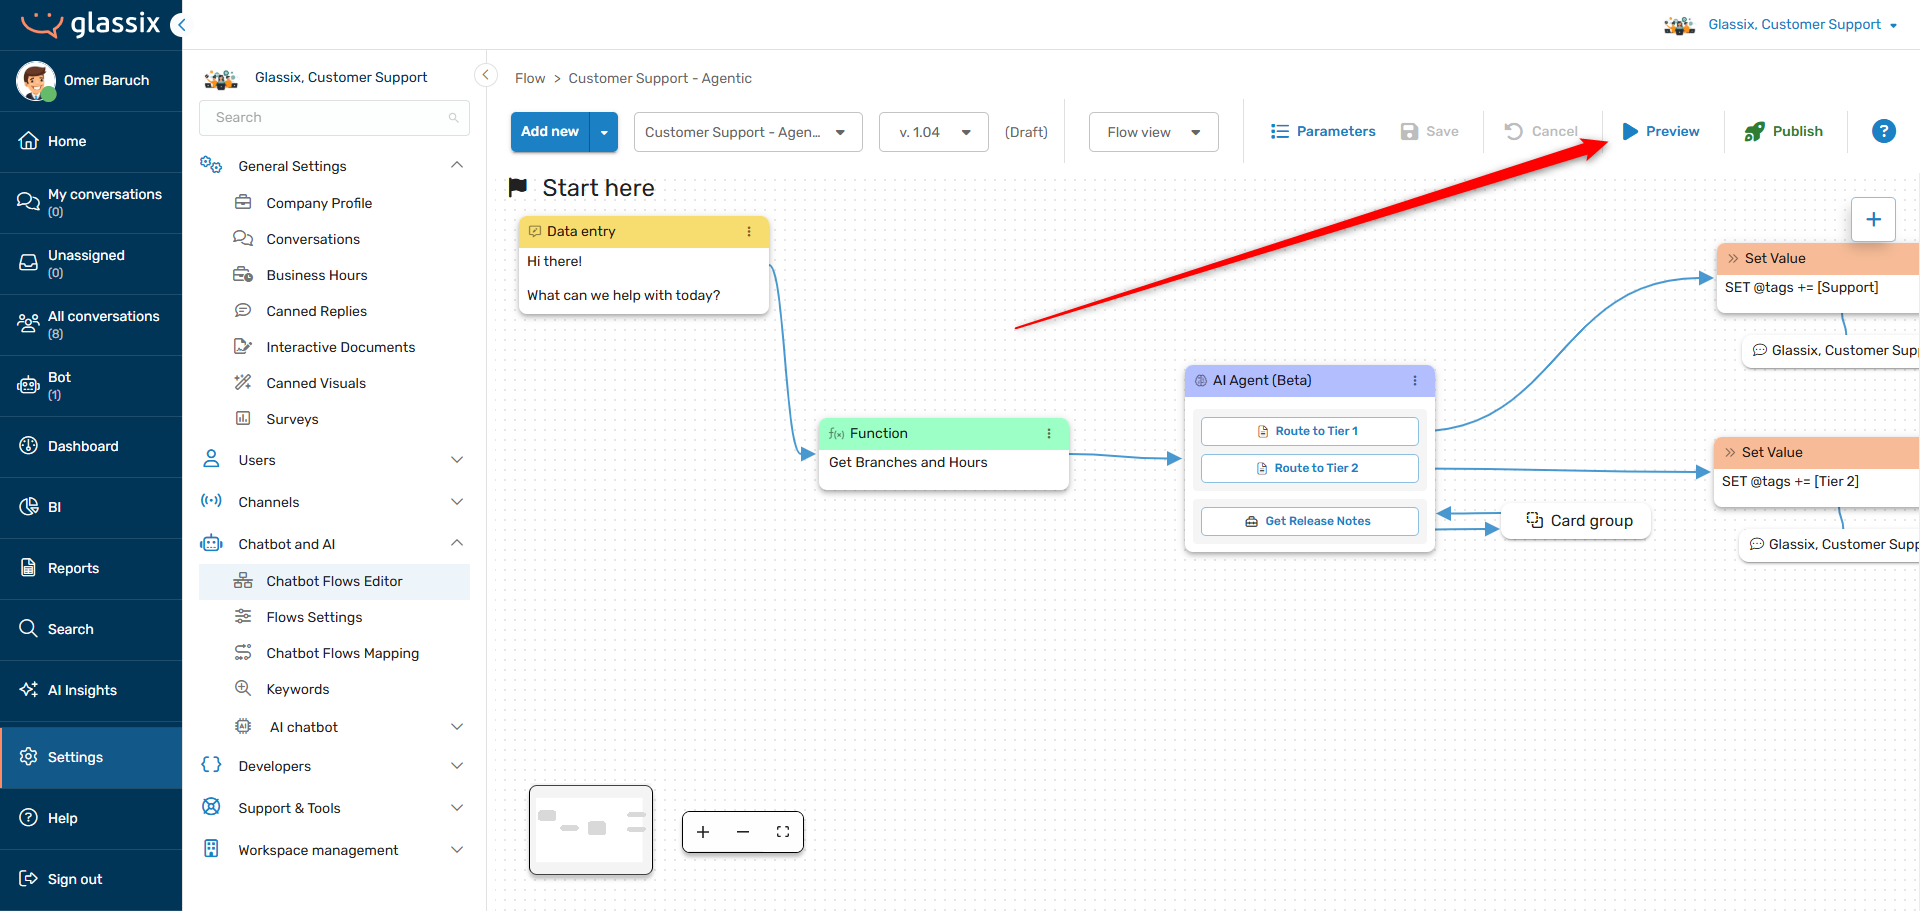Open AI Agent (Beta) card options menu
Screen dimensions: 1920x911
point(1415,380)
